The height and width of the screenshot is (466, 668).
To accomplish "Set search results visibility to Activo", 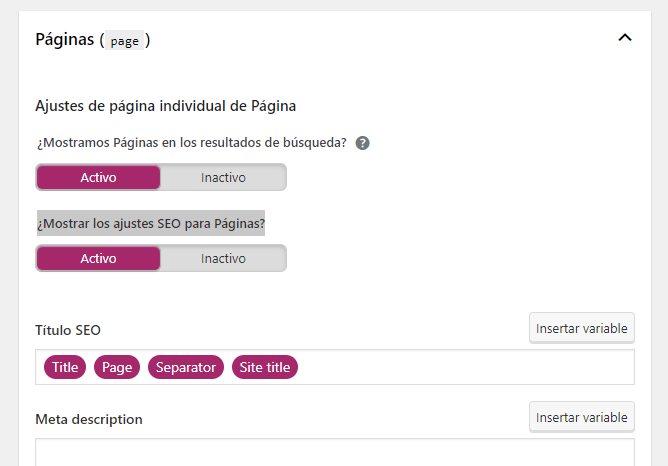I will click(x=98, y=177).
